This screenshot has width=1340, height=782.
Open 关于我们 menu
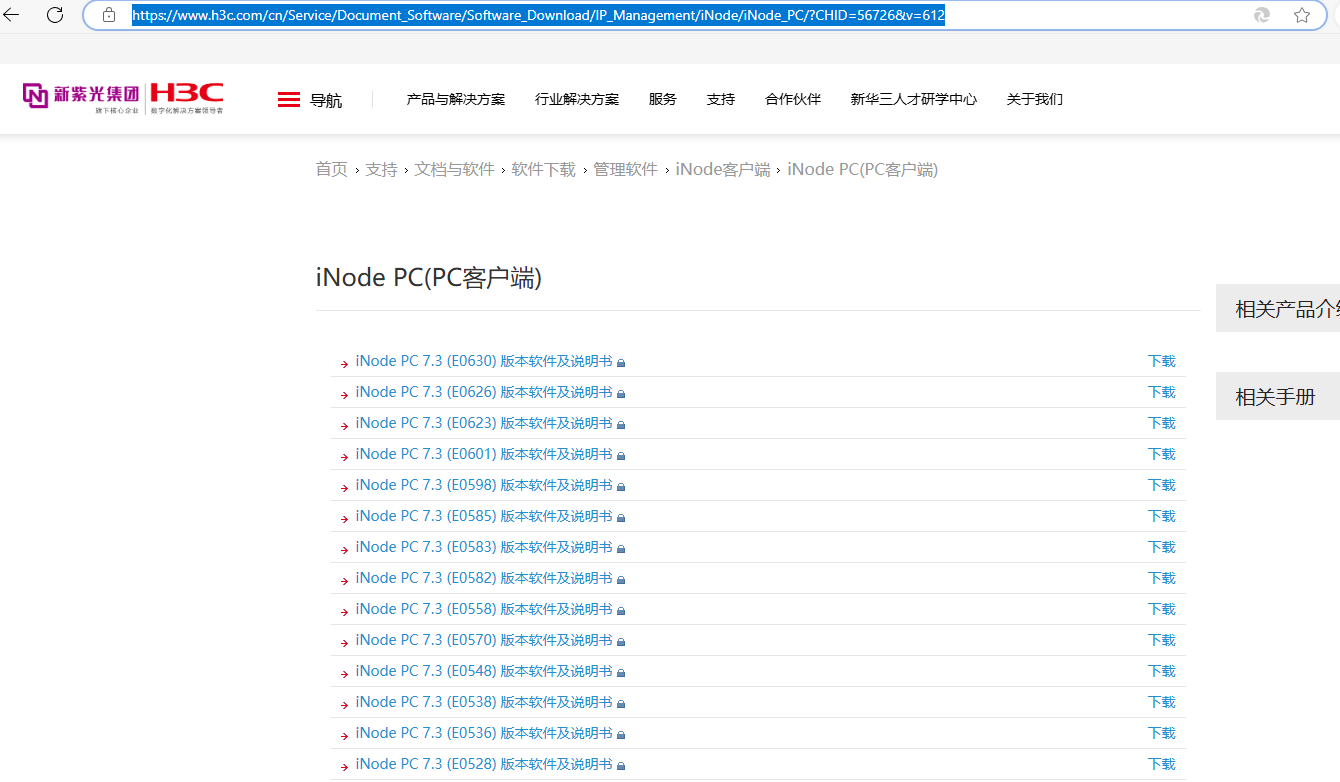click(x=1035, y=99)
